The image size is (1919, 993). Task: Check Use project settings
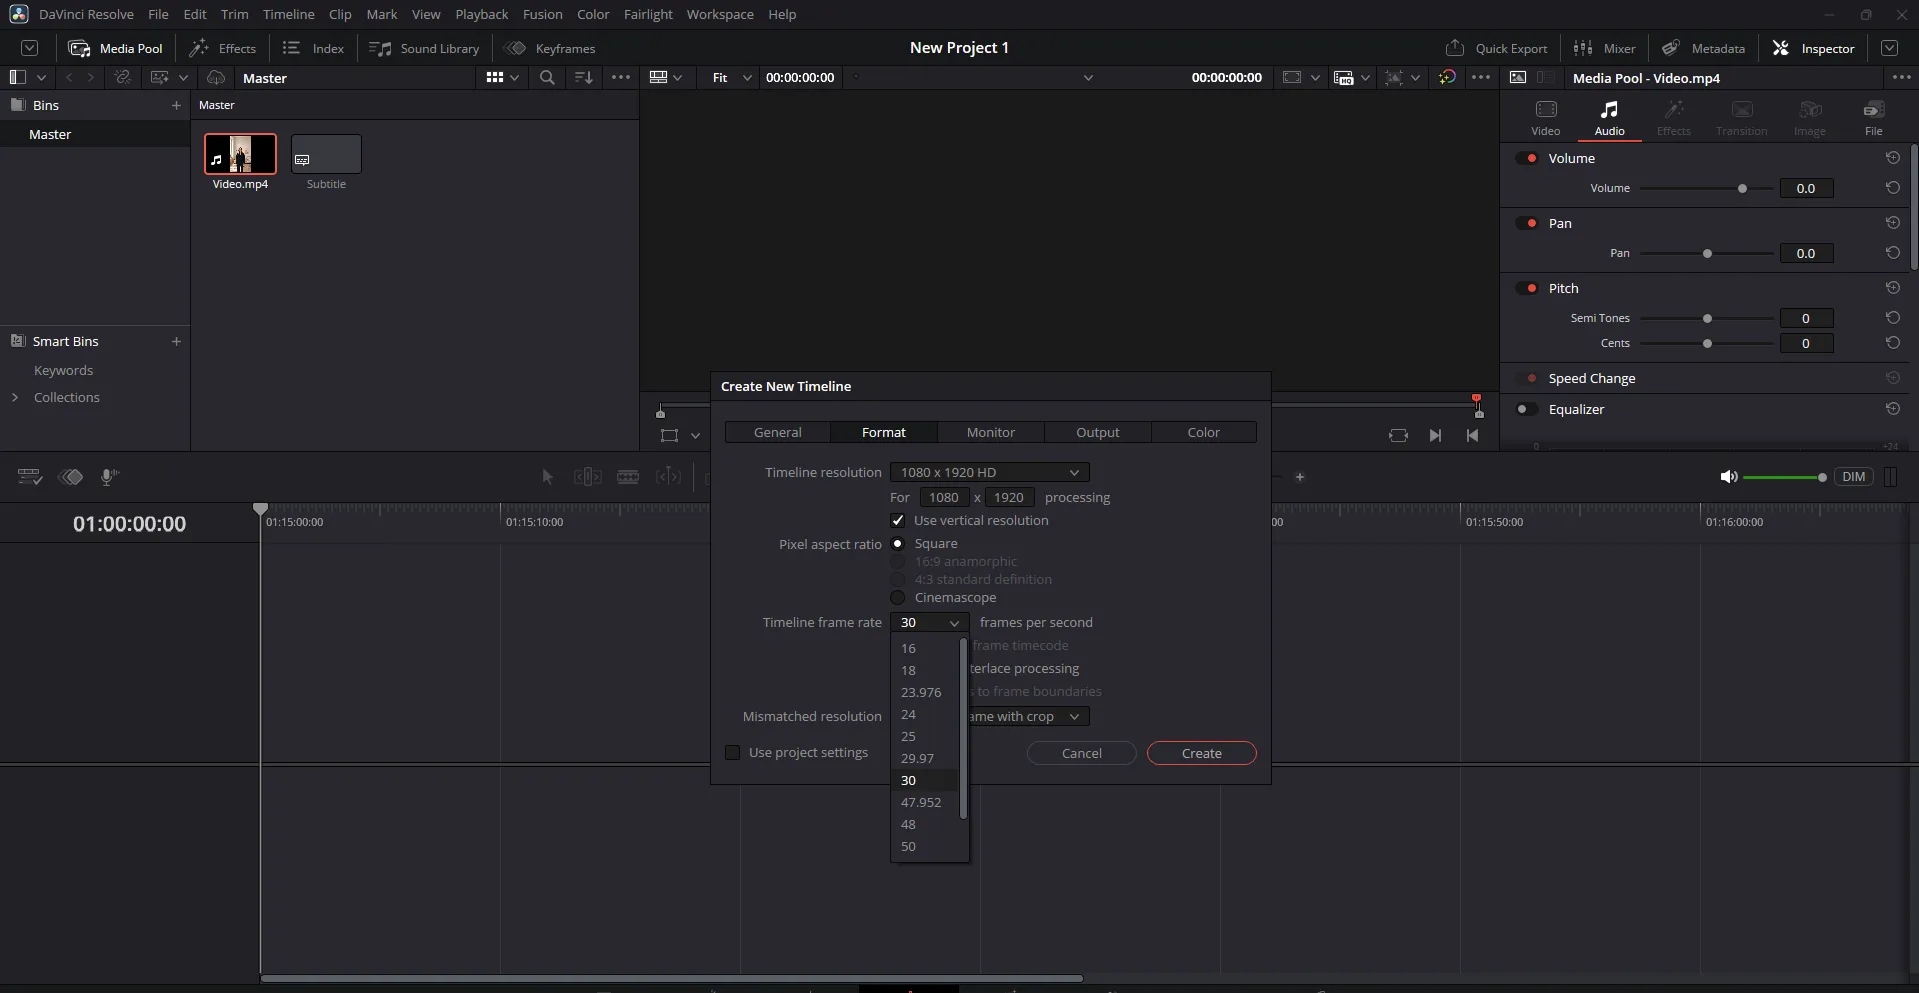coord(733,752)
